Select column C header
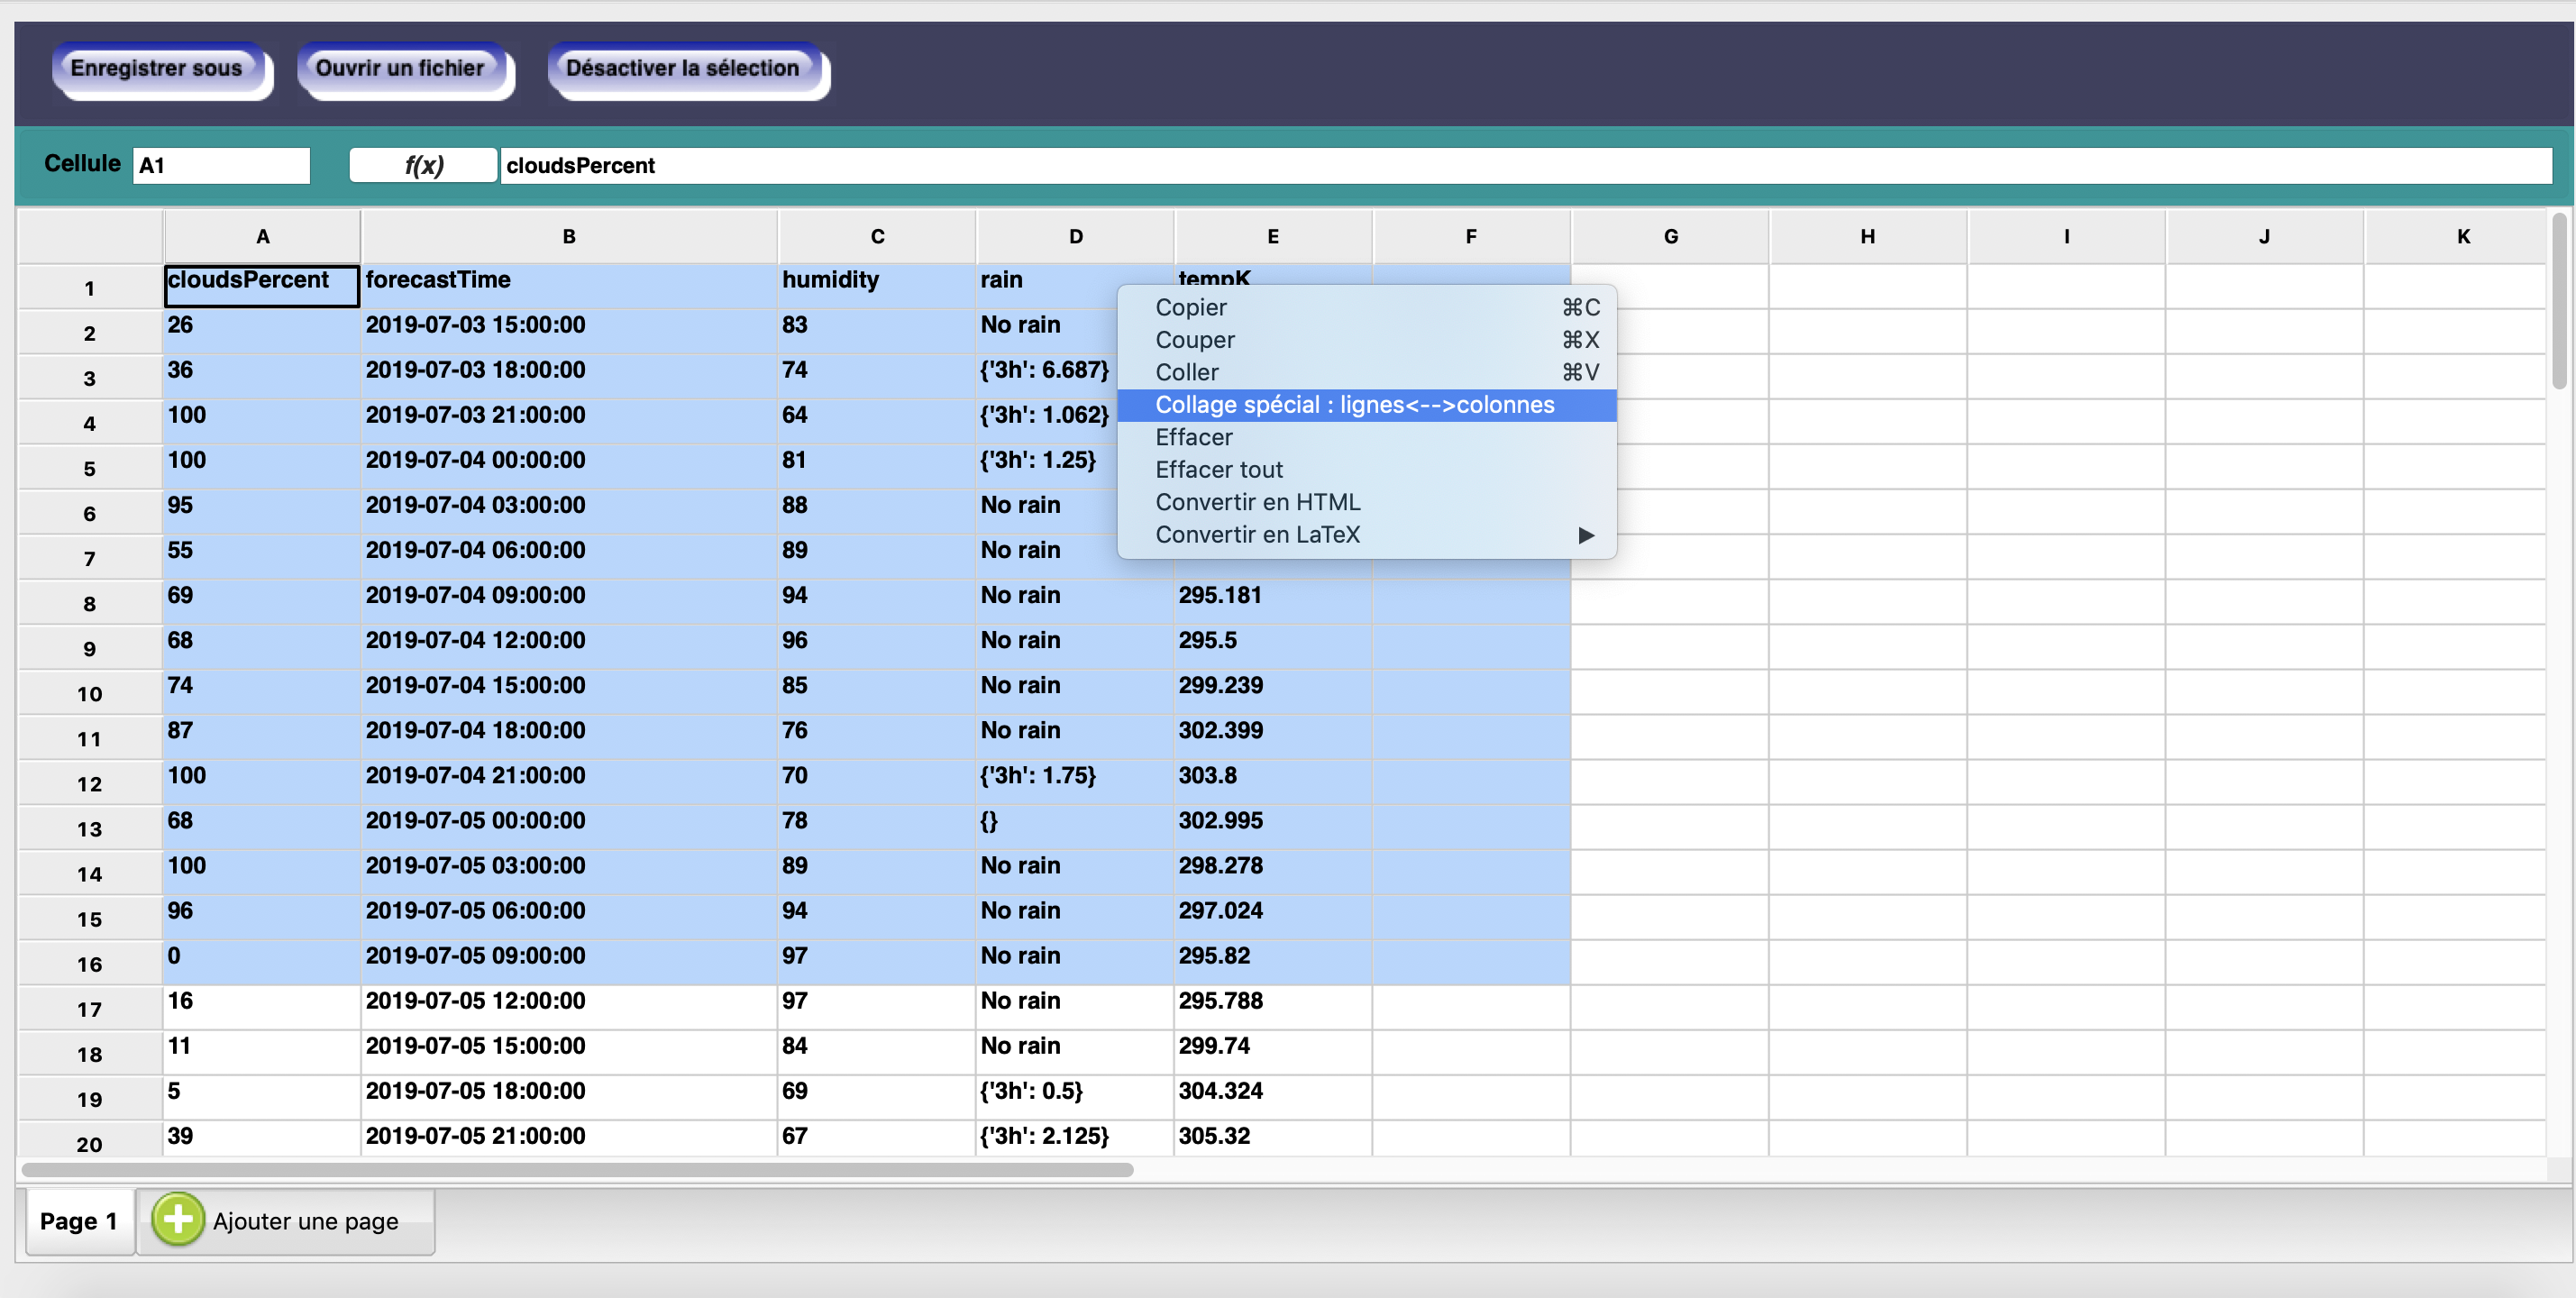 tap(877, 237)
